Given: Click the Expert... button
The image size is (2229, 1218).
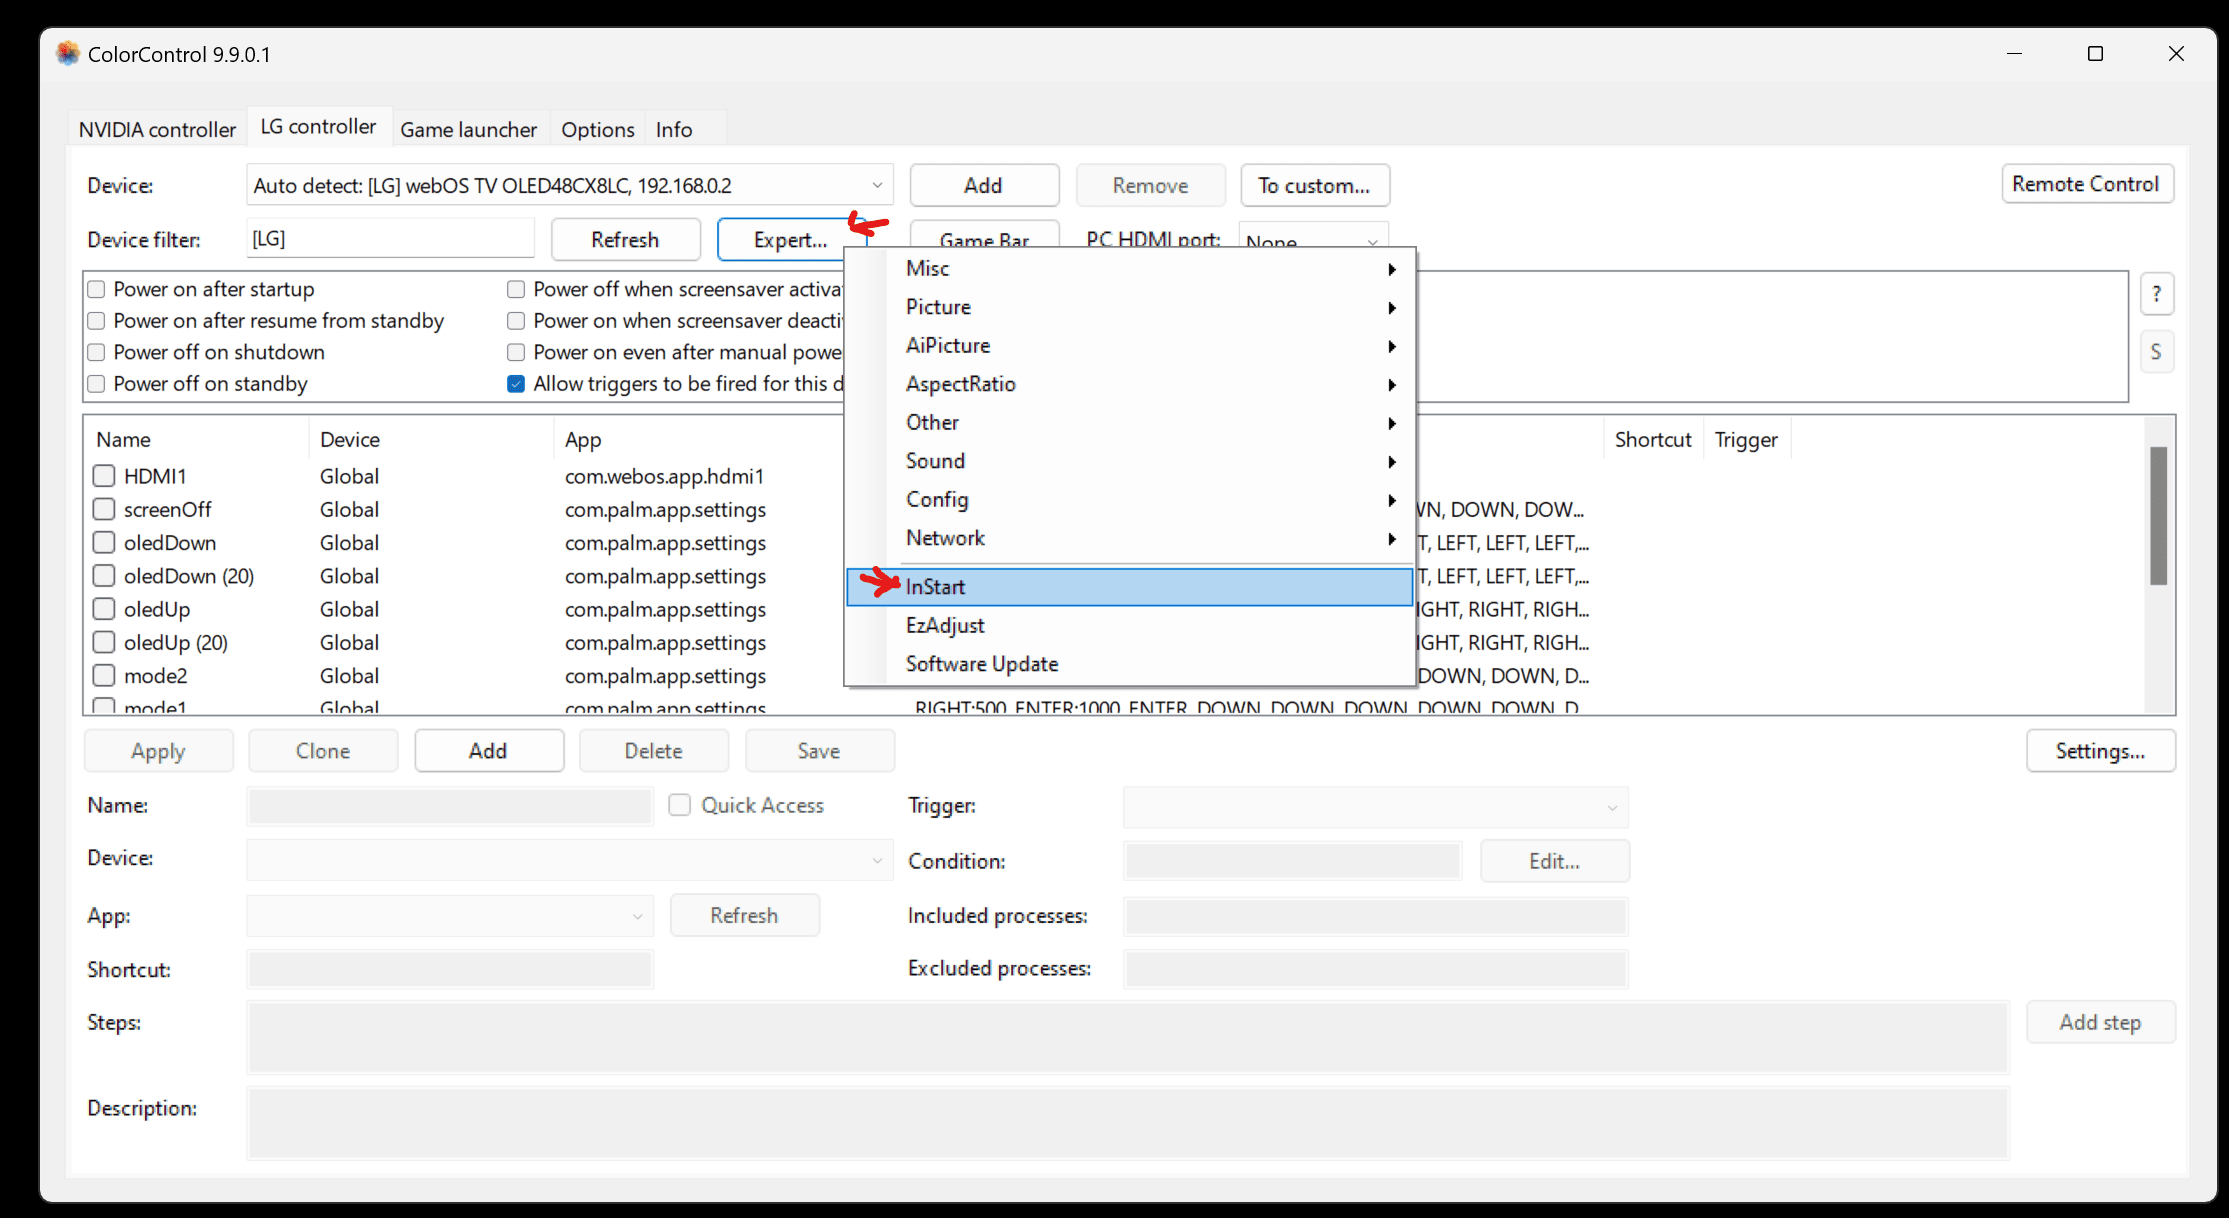Looking at the screenshot, I should pyautogui.click(x=790, y=239).
